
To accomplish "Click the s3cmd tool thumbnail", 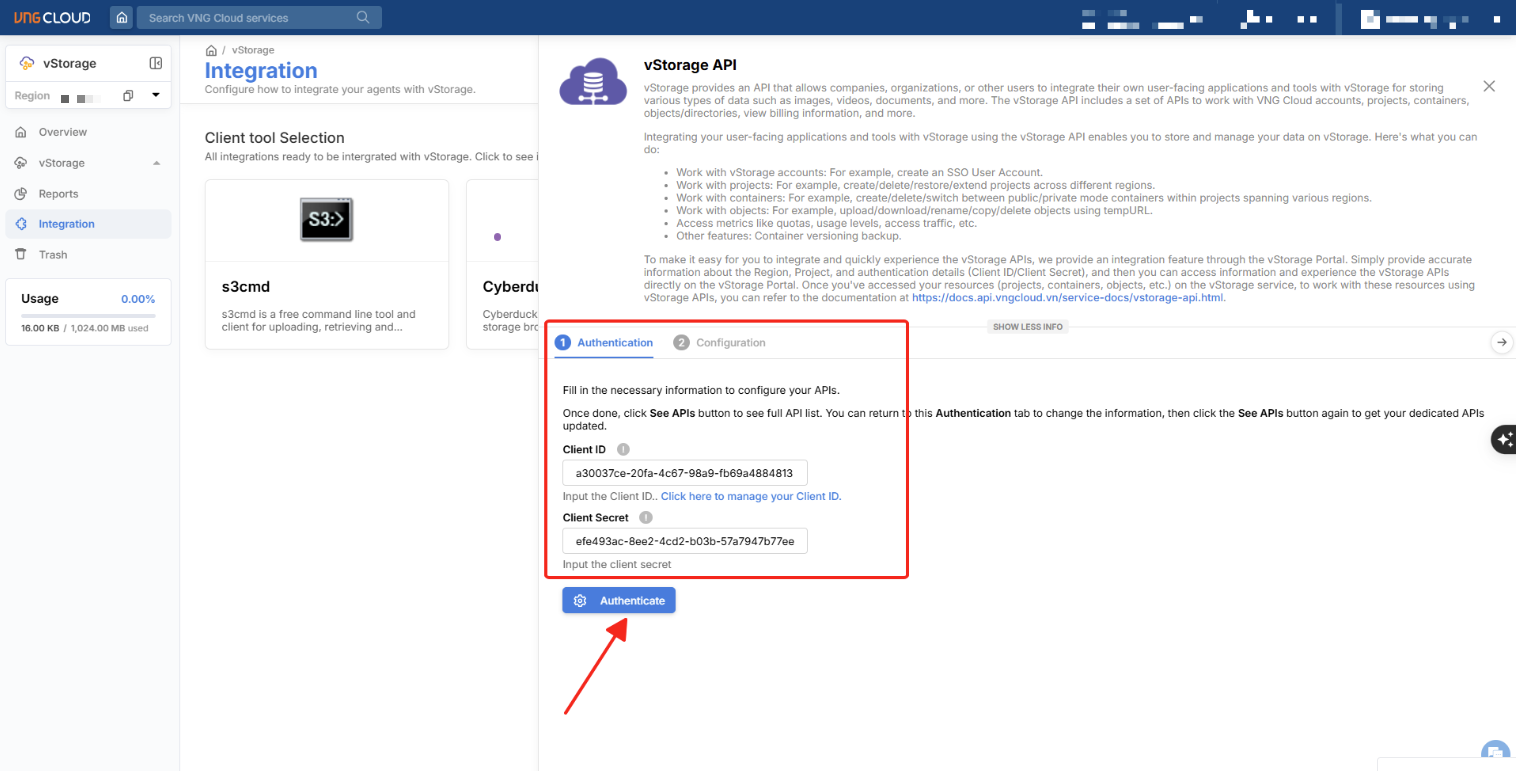I will (326, 219).
